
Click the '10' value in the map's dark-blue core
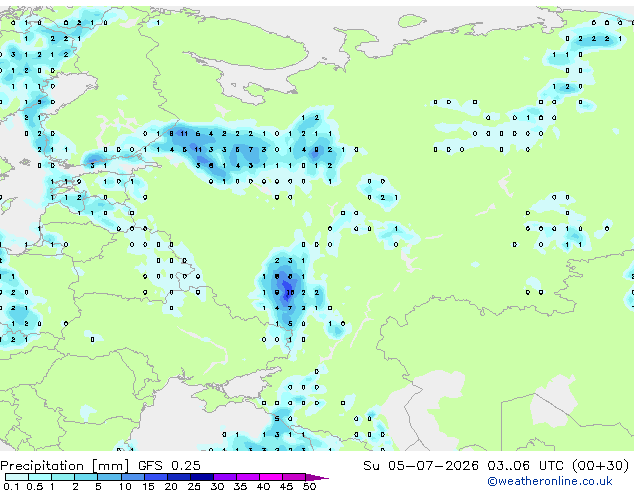[x=290, y=292]
